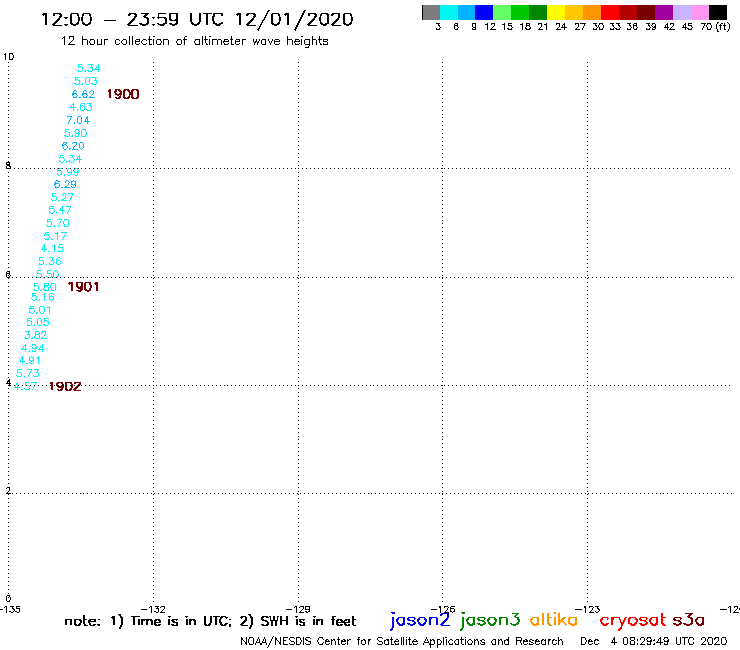Click the 6.20 wave height value
The width and height of the screenshot is (740, 650).
click(73, 146)
